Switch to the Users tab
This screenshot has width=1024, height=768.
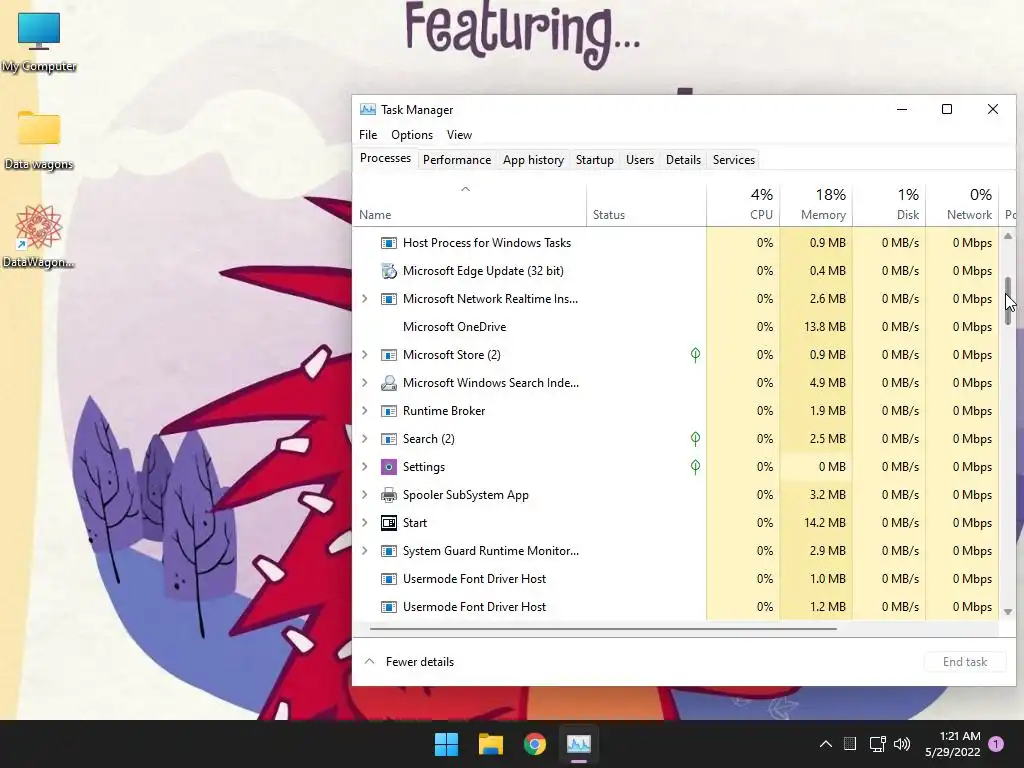pyautogui.click(x=640, y=160)
